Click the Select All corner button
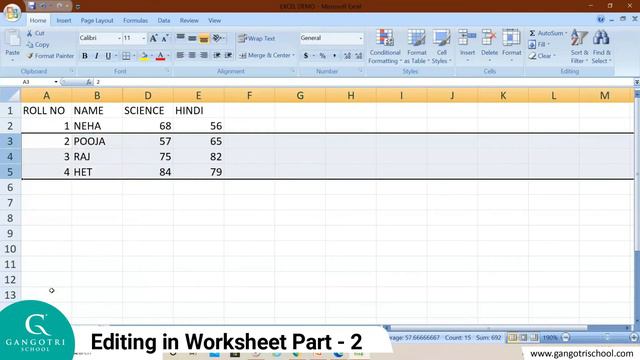This screenshot has height=360, width=640. [x=10, y=96]
